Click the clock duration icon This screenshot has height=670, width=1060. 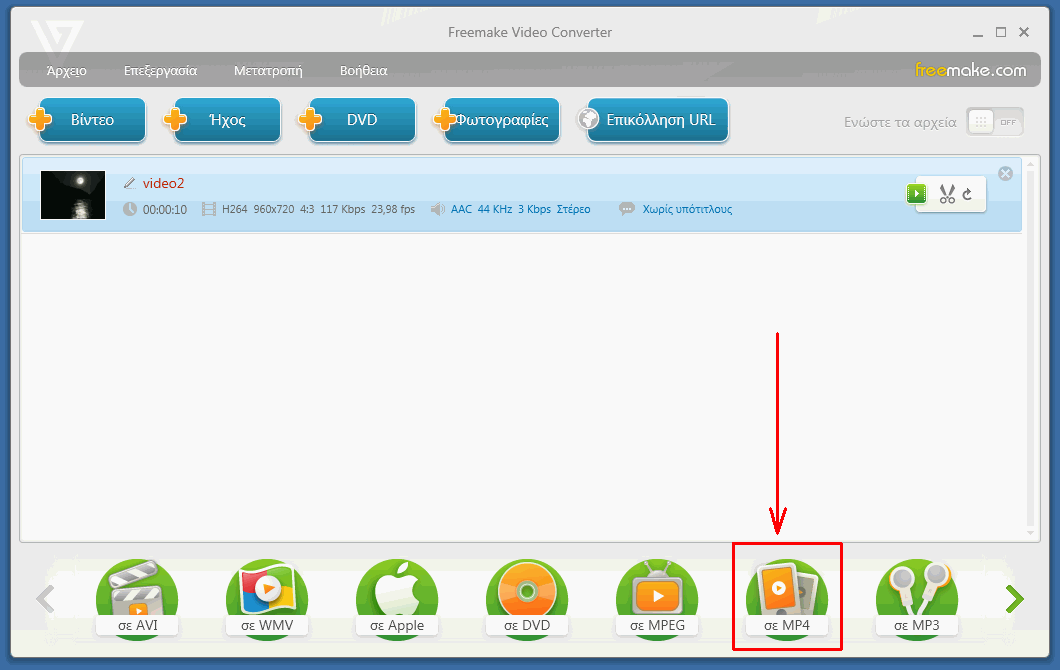pyautogui.click(x=130, y=209)
